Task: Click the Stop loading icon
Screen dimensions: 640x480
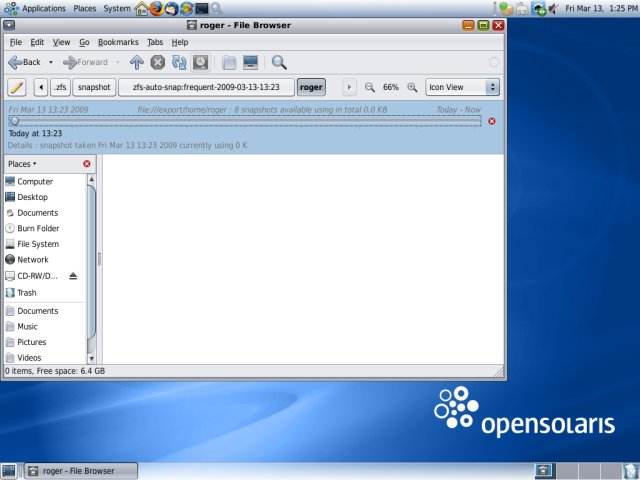Action: 158,62
